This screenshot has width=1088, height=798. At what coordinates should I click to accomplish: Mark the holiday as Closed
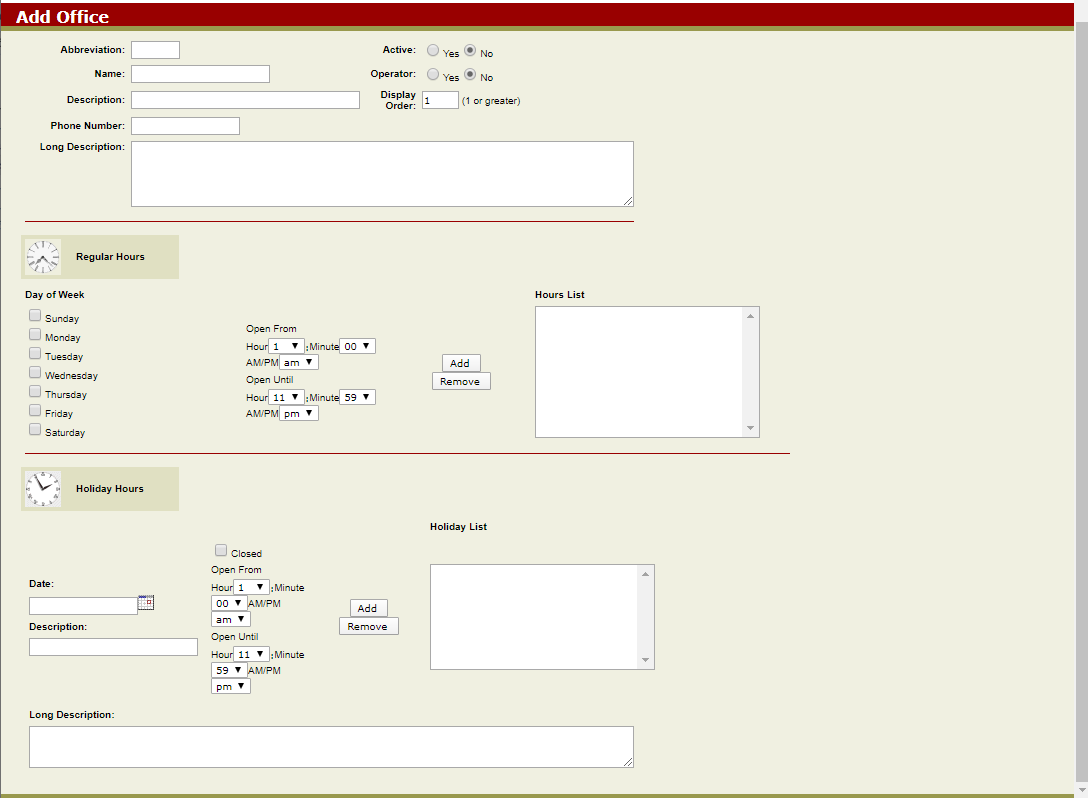pyautogui.click(x=220, y=549)
